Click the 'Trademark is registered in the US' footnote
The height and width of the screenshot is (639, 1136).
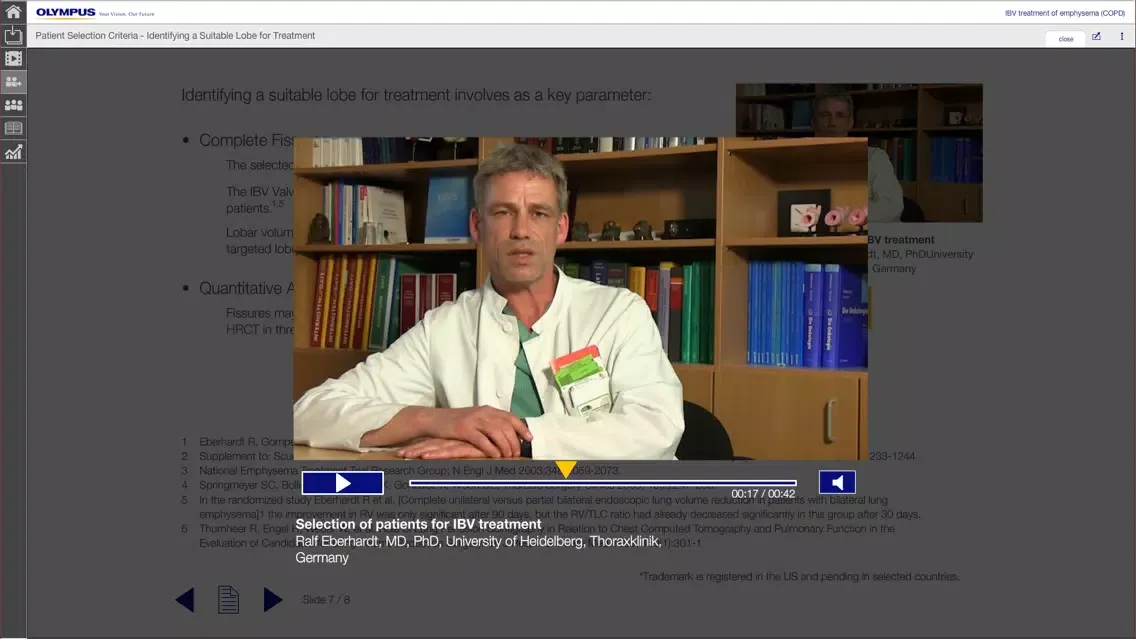click(x=799, y=577)
